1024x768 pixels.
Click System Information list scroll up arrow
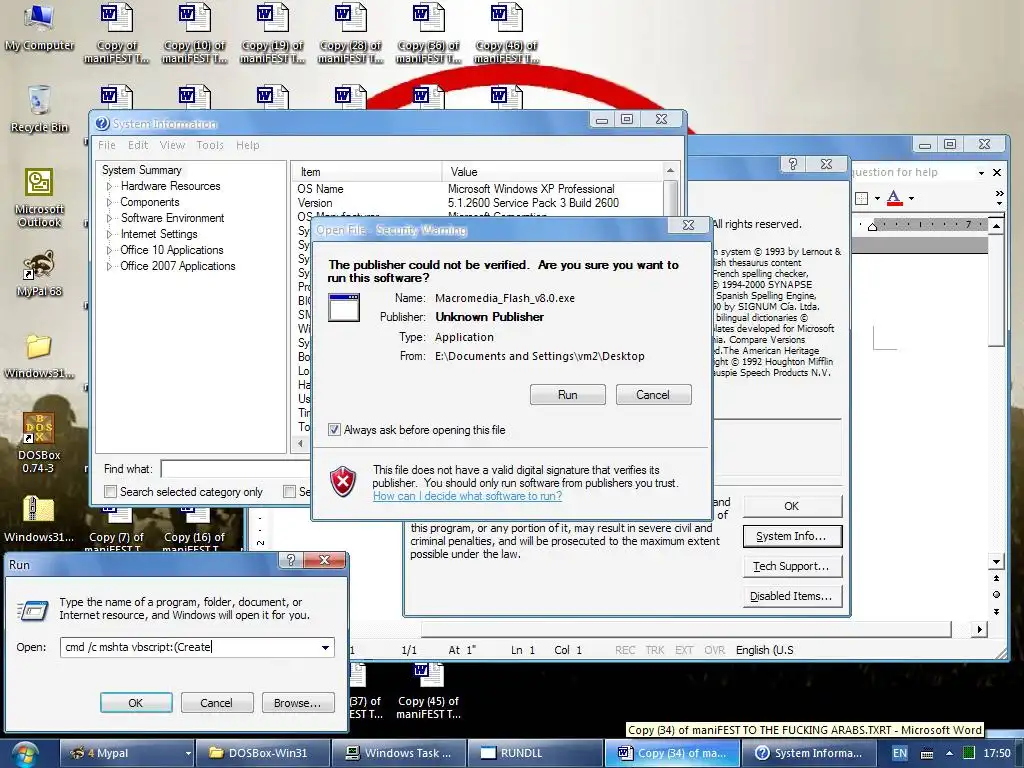point(670,170)
